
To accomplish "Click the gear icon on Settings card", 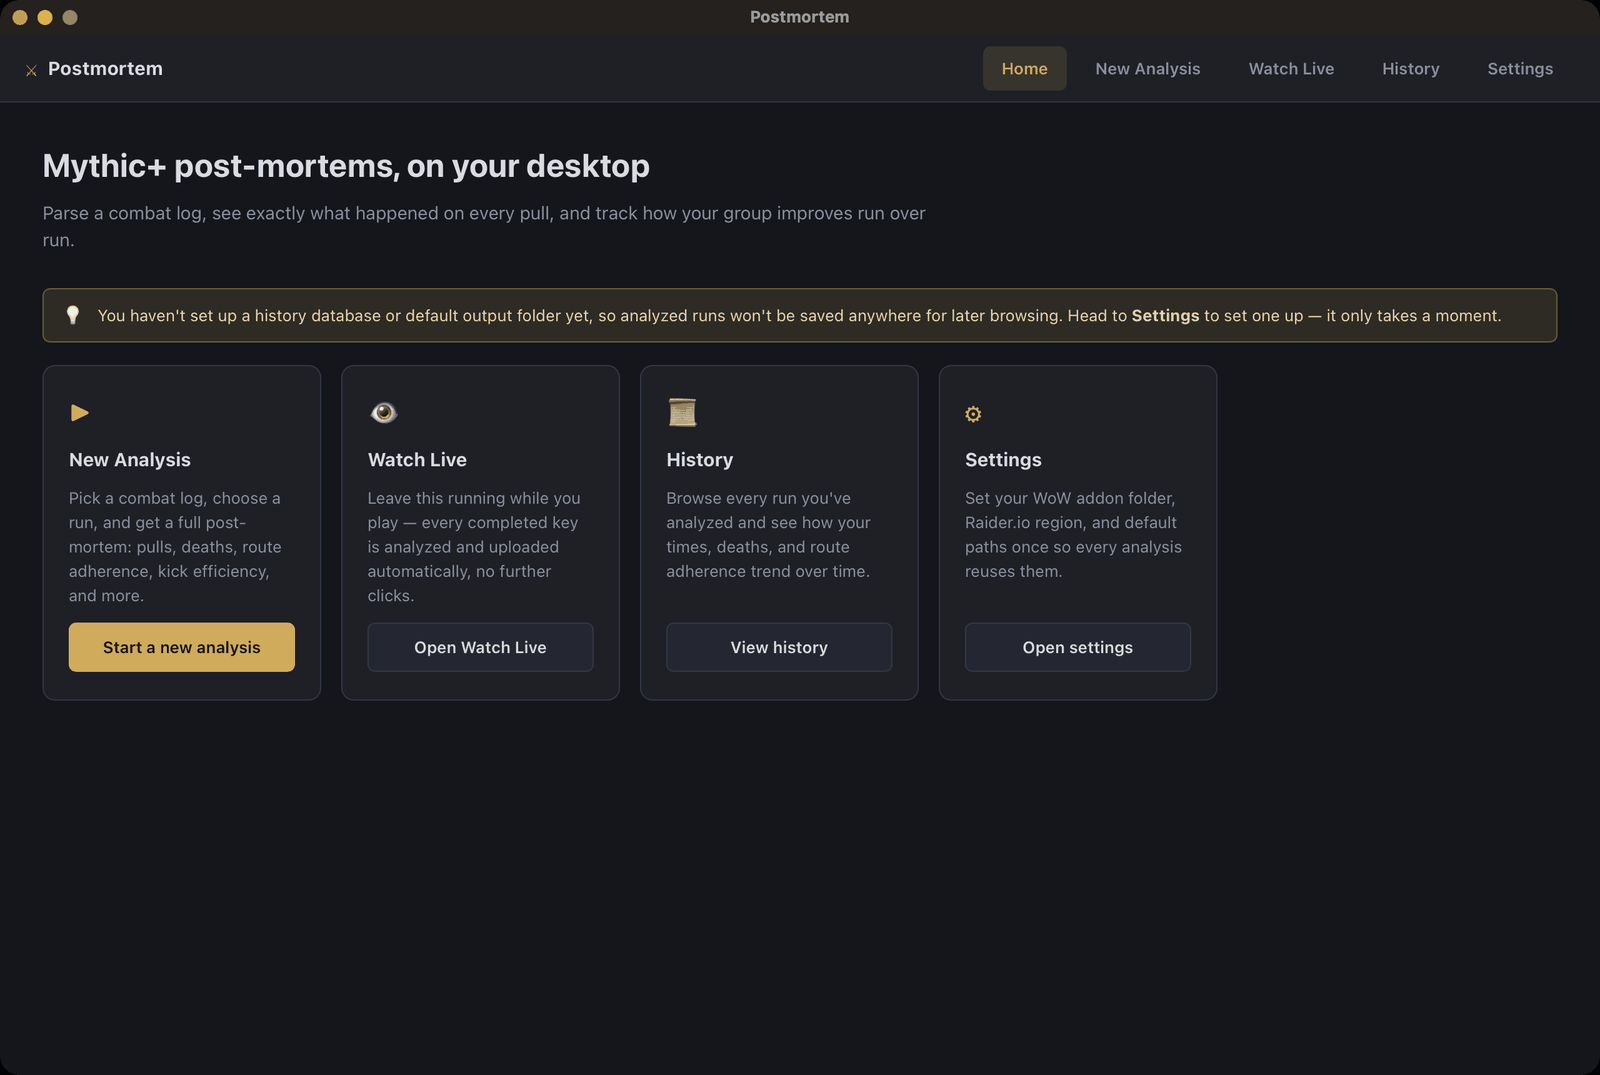I will pos(973,414).
